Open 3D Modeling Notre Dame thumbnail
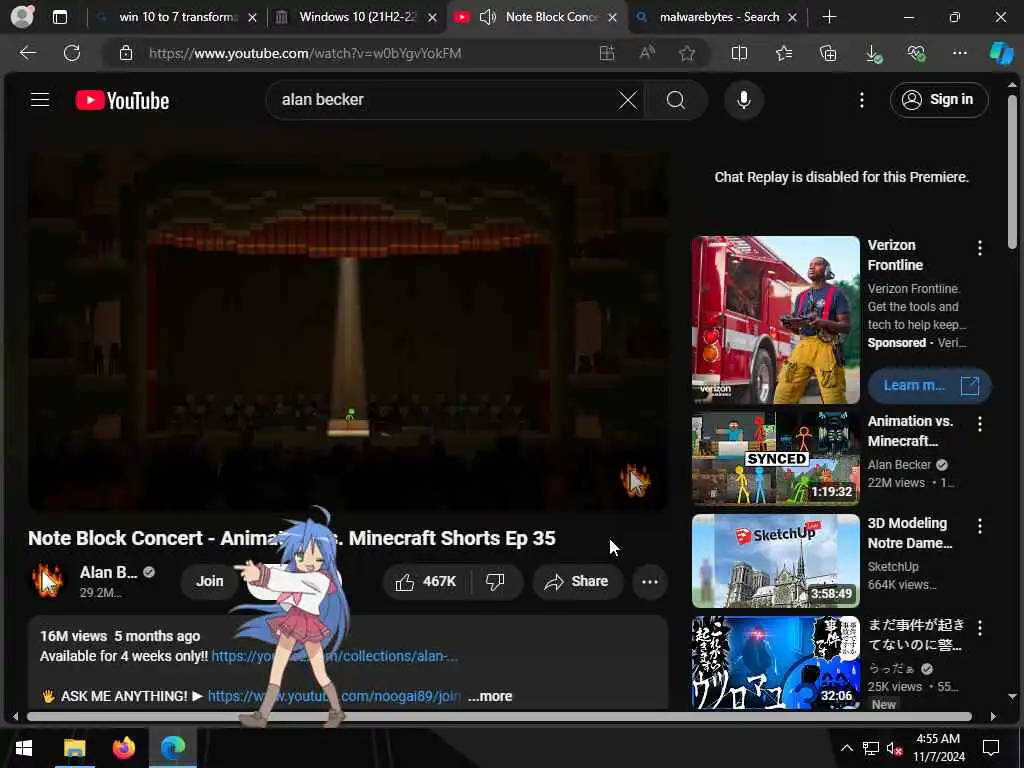The image size is (1024, 768). tap(775, 560)
